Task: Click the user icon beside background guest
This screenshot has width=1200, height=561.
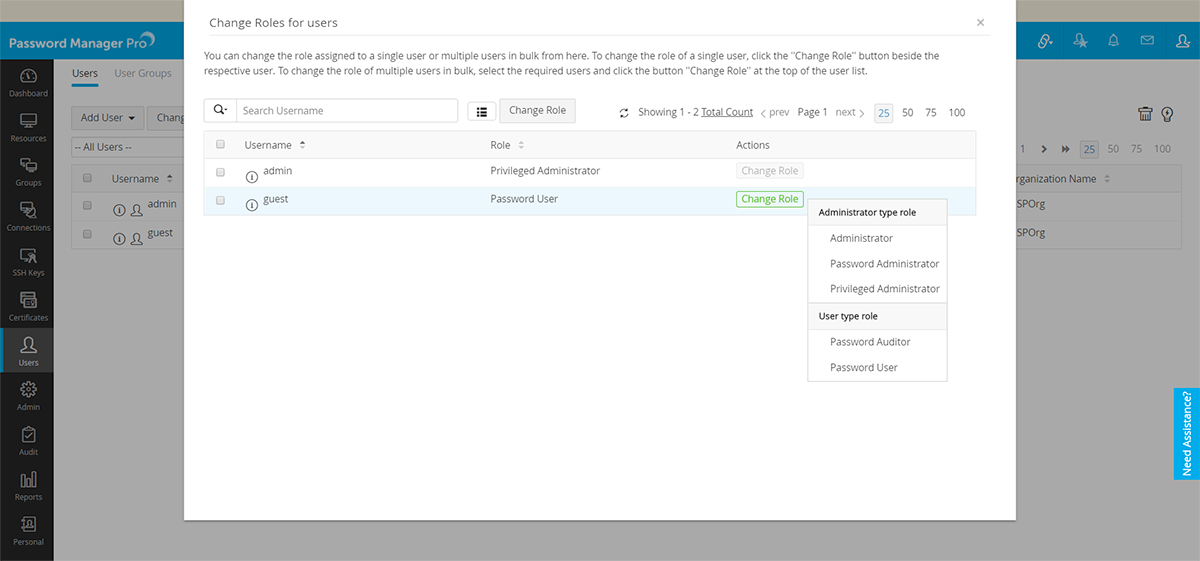Action: pyautogui.click(x=137, y=239)
